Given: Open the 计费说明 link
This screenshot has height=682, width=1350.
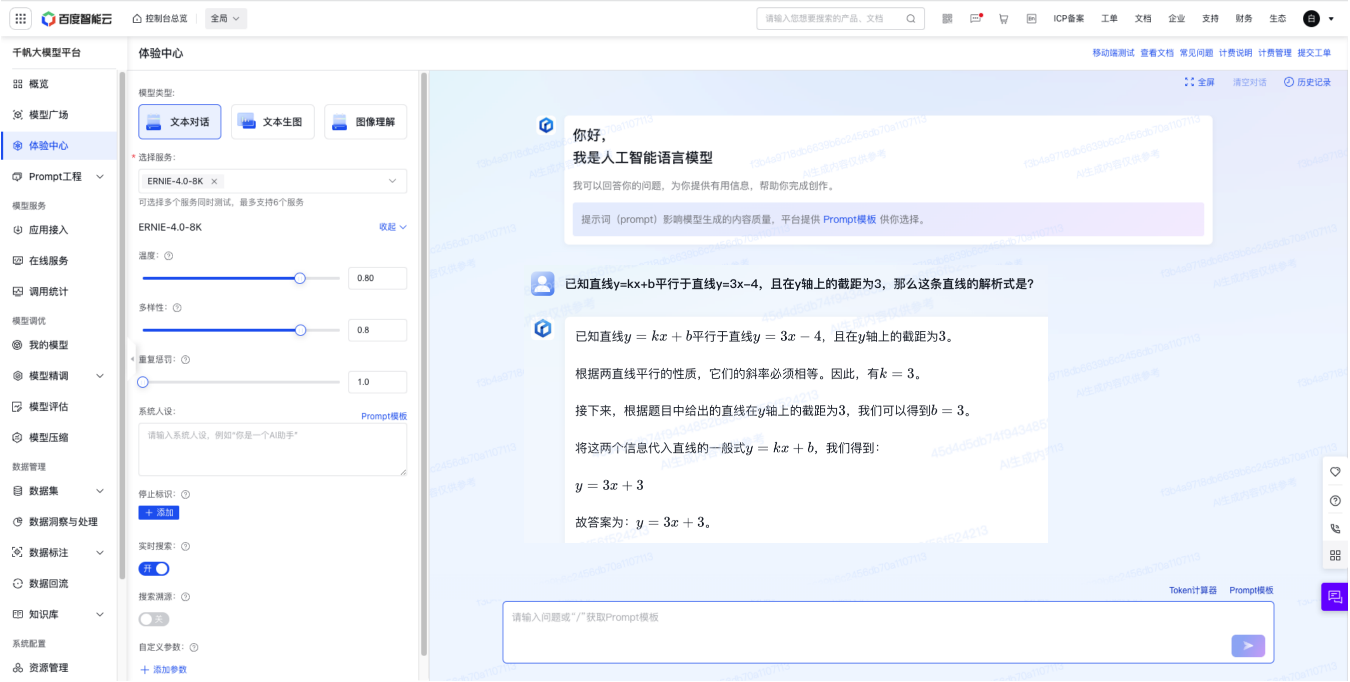Looking at the screenshot, I should (x=1235, y=53).
